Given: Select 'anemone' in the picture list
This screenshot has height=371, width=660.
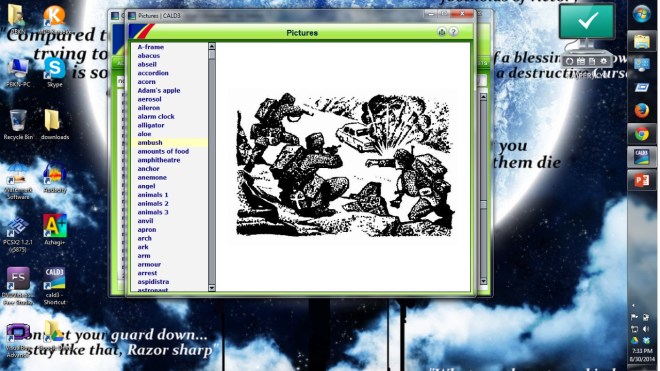Looking at the screenshot, I should (152, 177).
